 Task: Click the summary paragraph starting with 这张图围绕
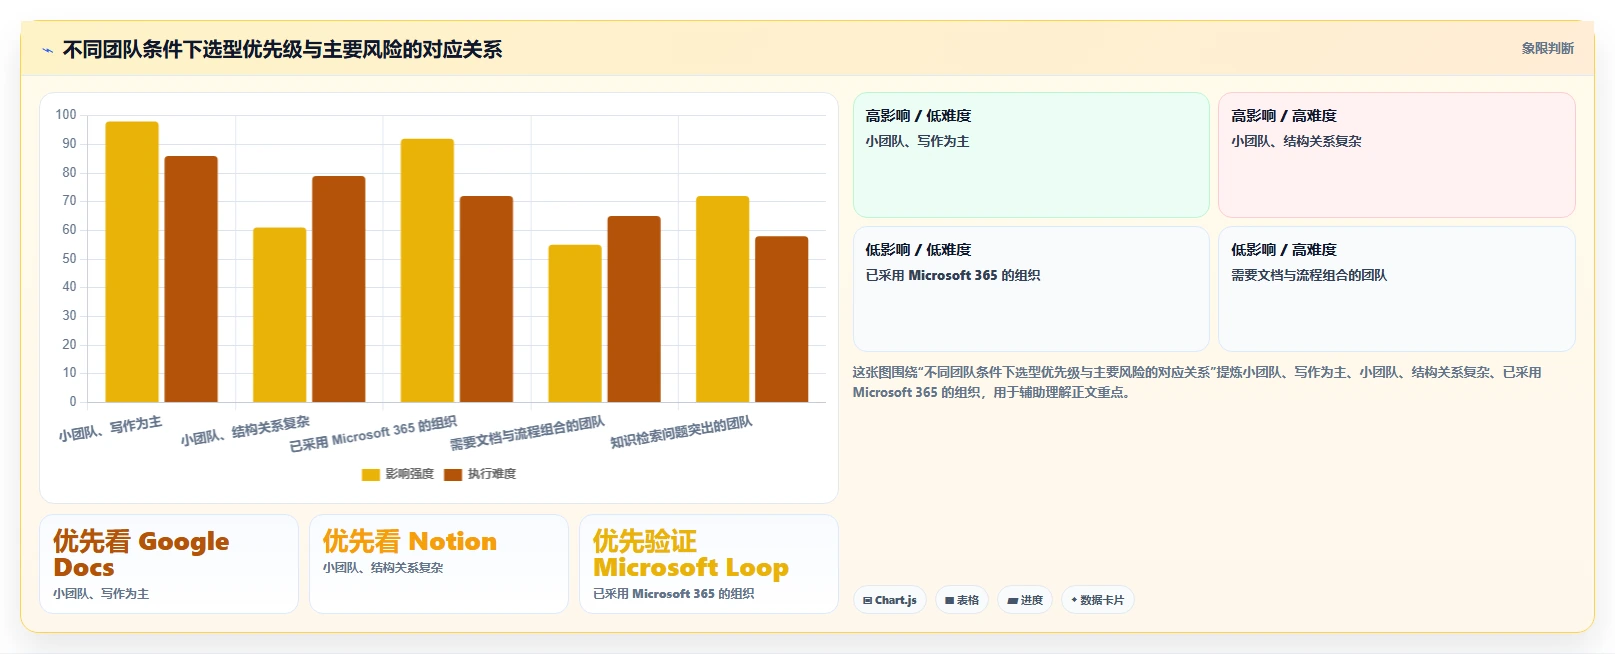(1197, 382)
